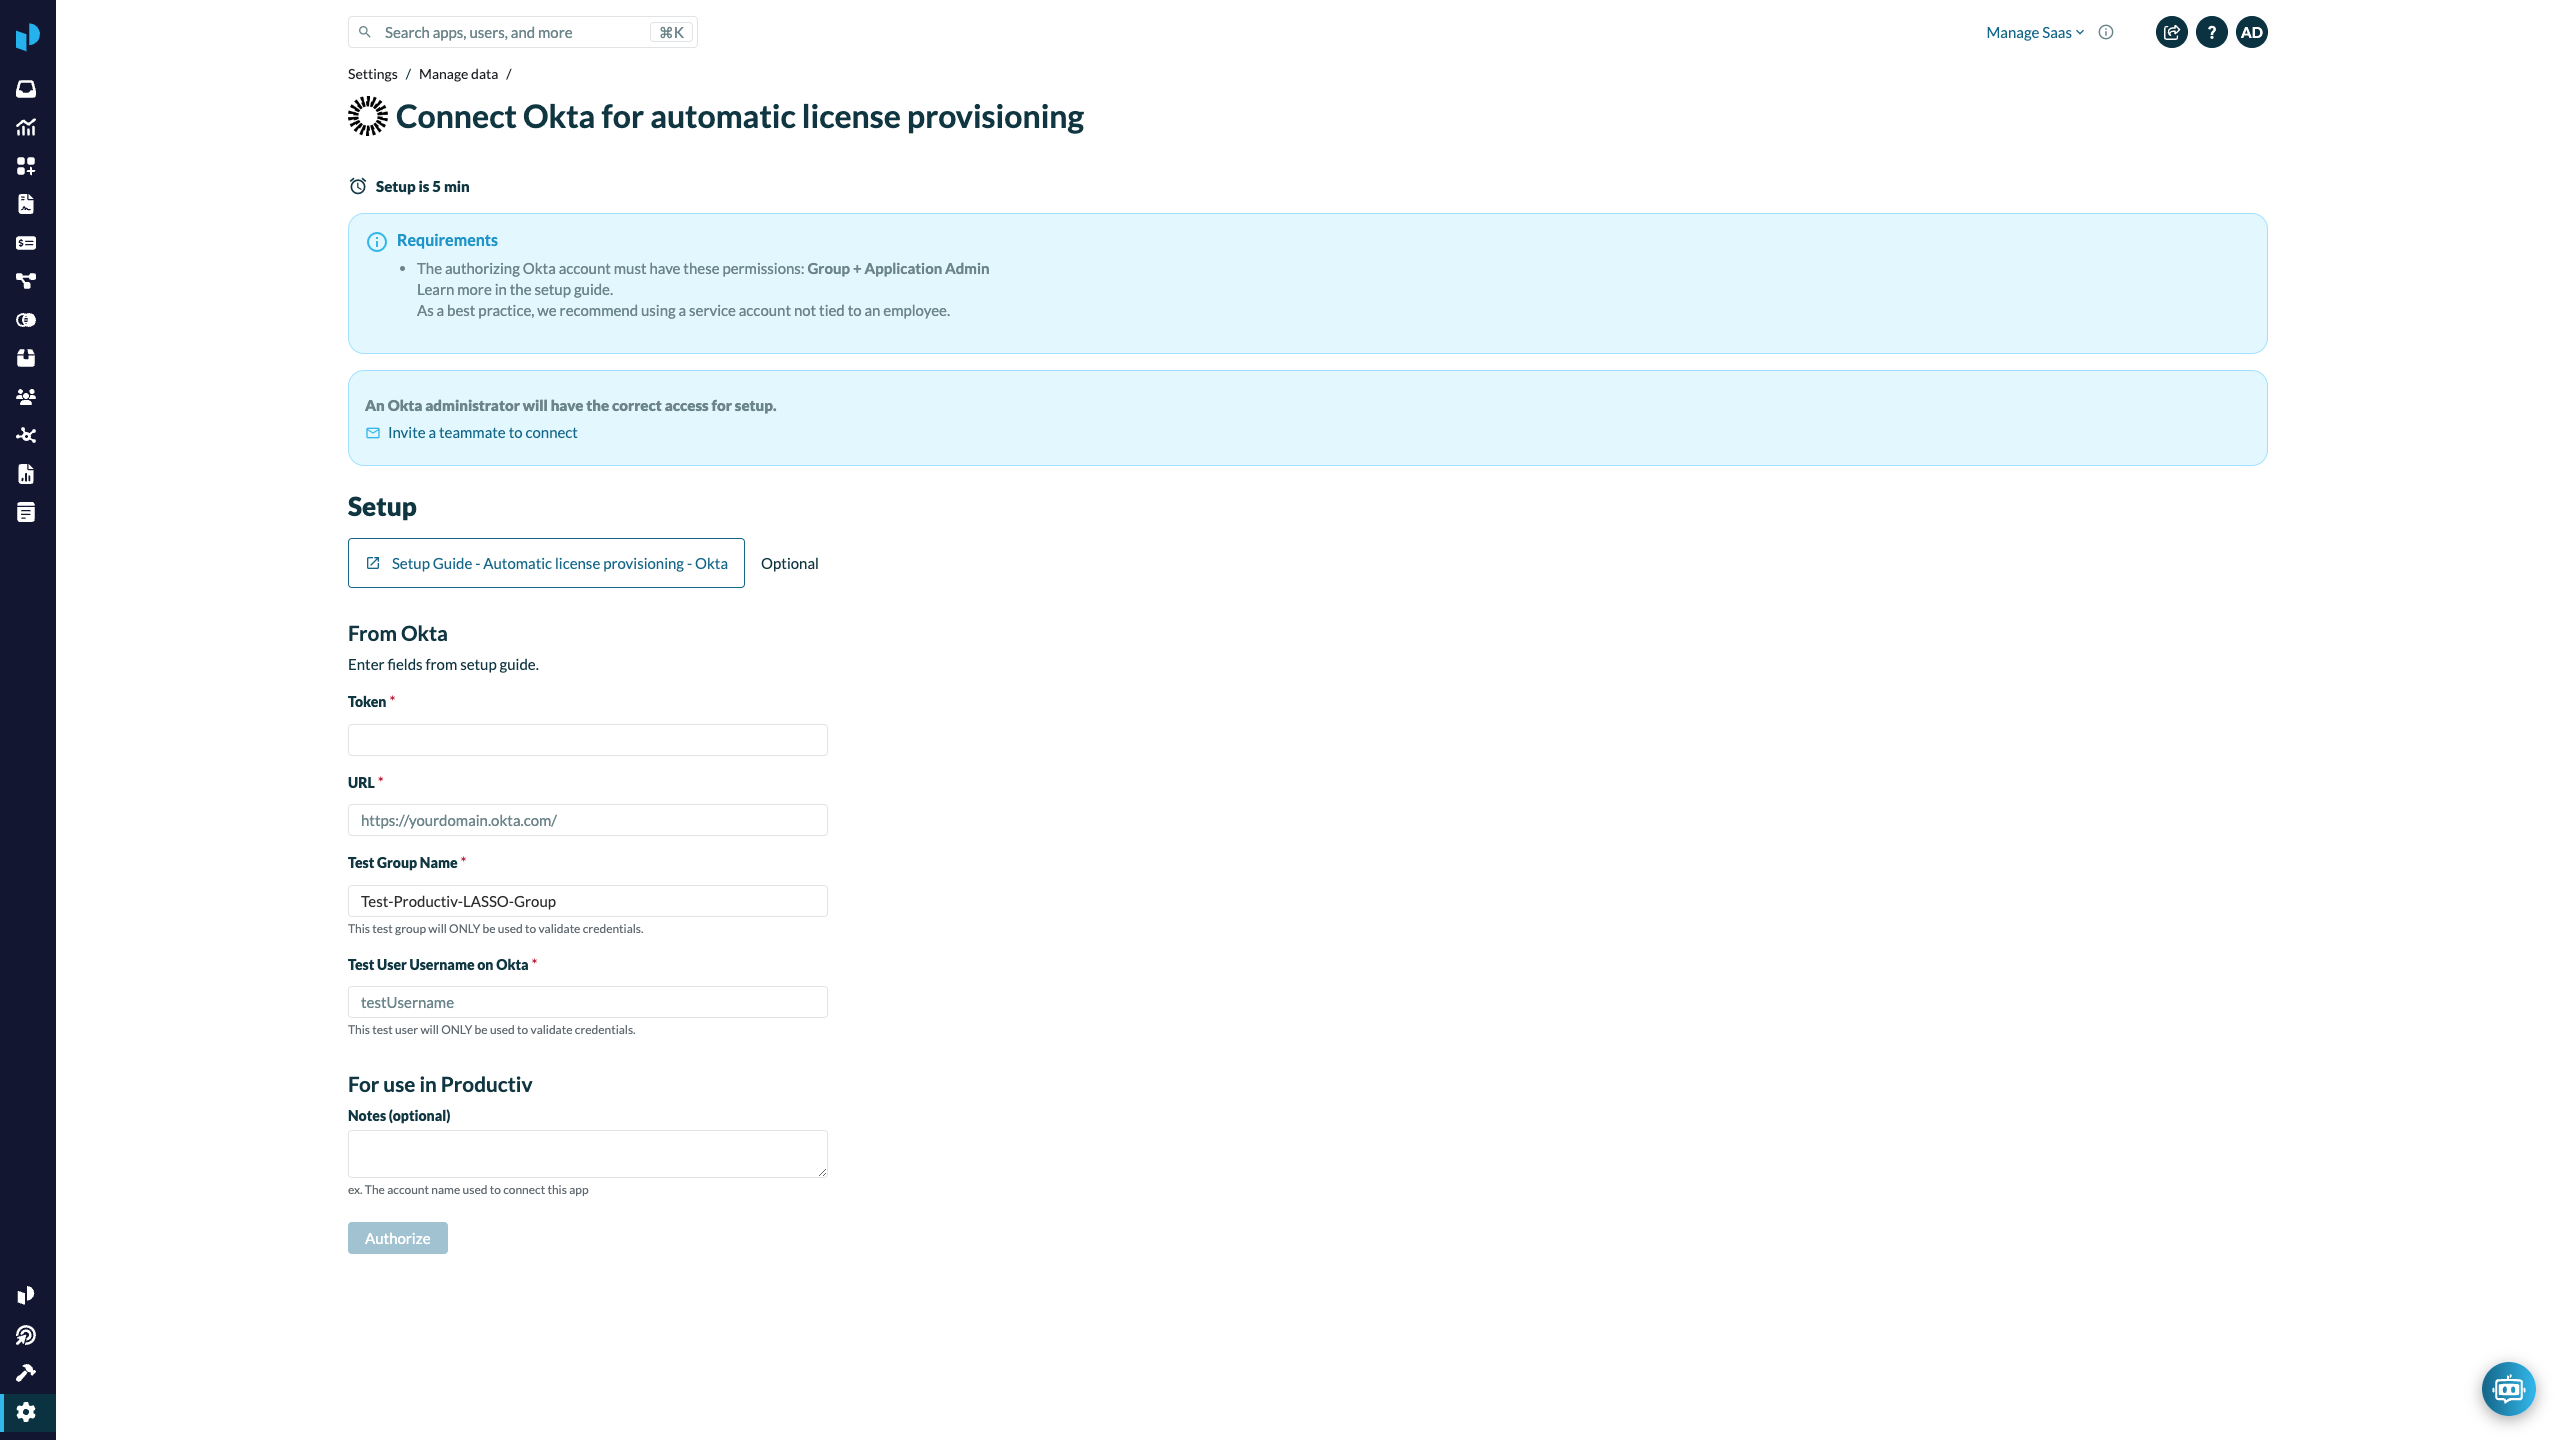Click the share icon in the top bar
This screenshot has width=2560, height=1440.
(x=2171, y=32)
